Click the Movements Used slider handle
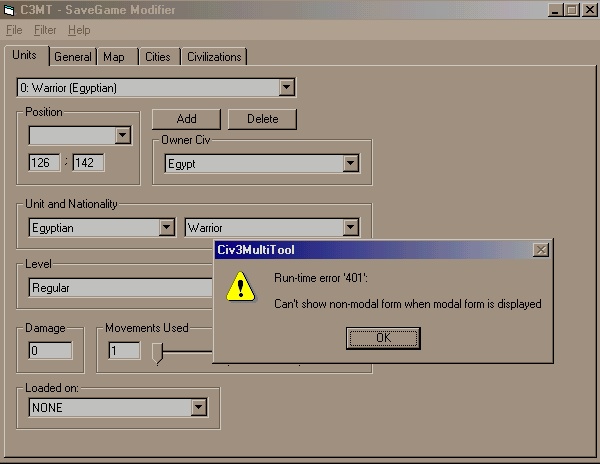 pyautogui.click(x=157, y=351)
